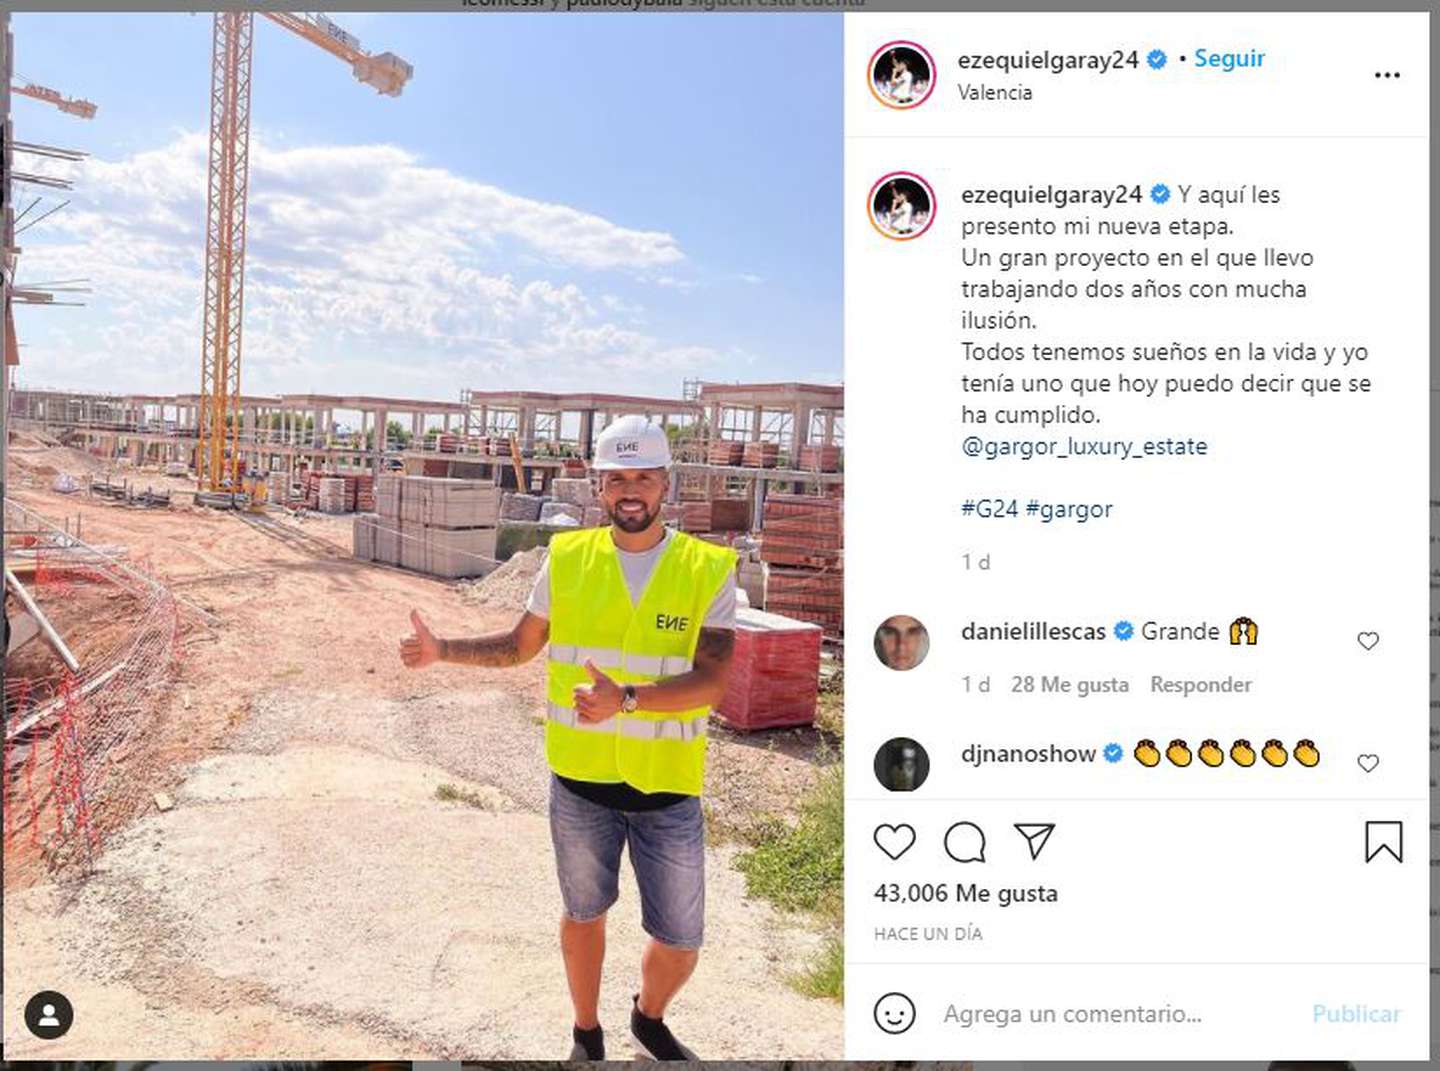Submit comment with Publicar button
The width and height of the screenshot is (1440, 1071).
1356,1014
